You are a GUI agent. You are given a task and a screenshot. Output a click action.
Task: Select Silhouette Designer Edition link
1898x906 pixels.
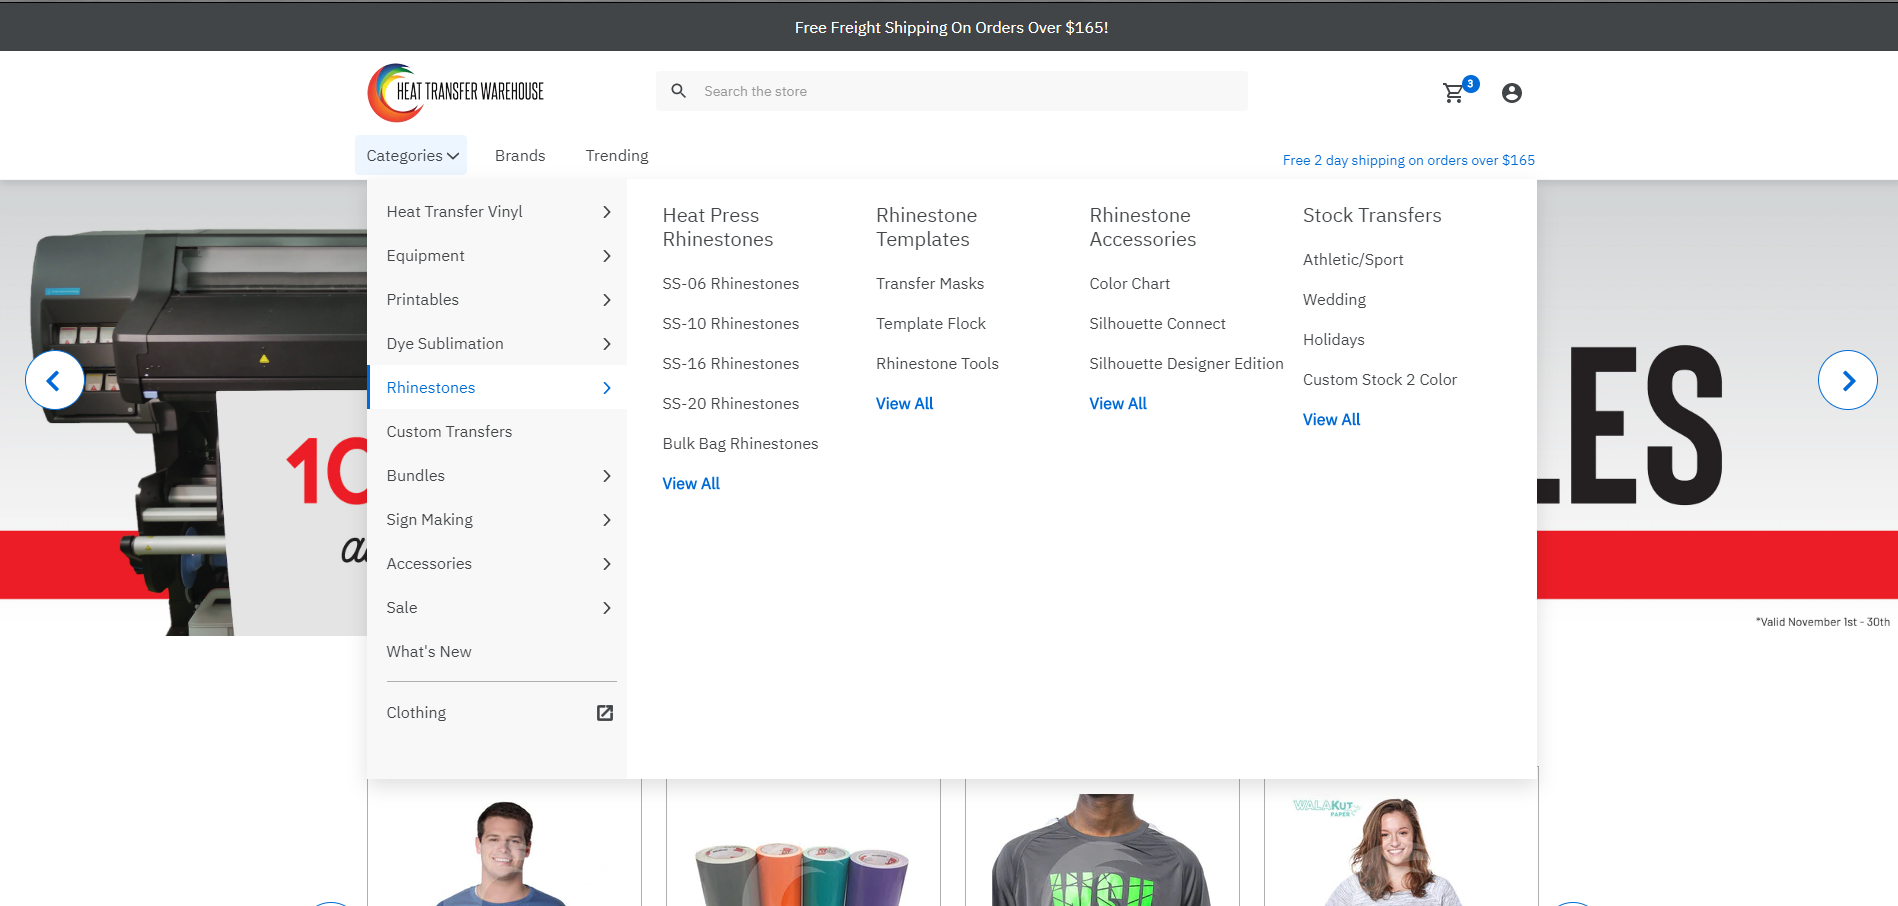point(1186,364)
